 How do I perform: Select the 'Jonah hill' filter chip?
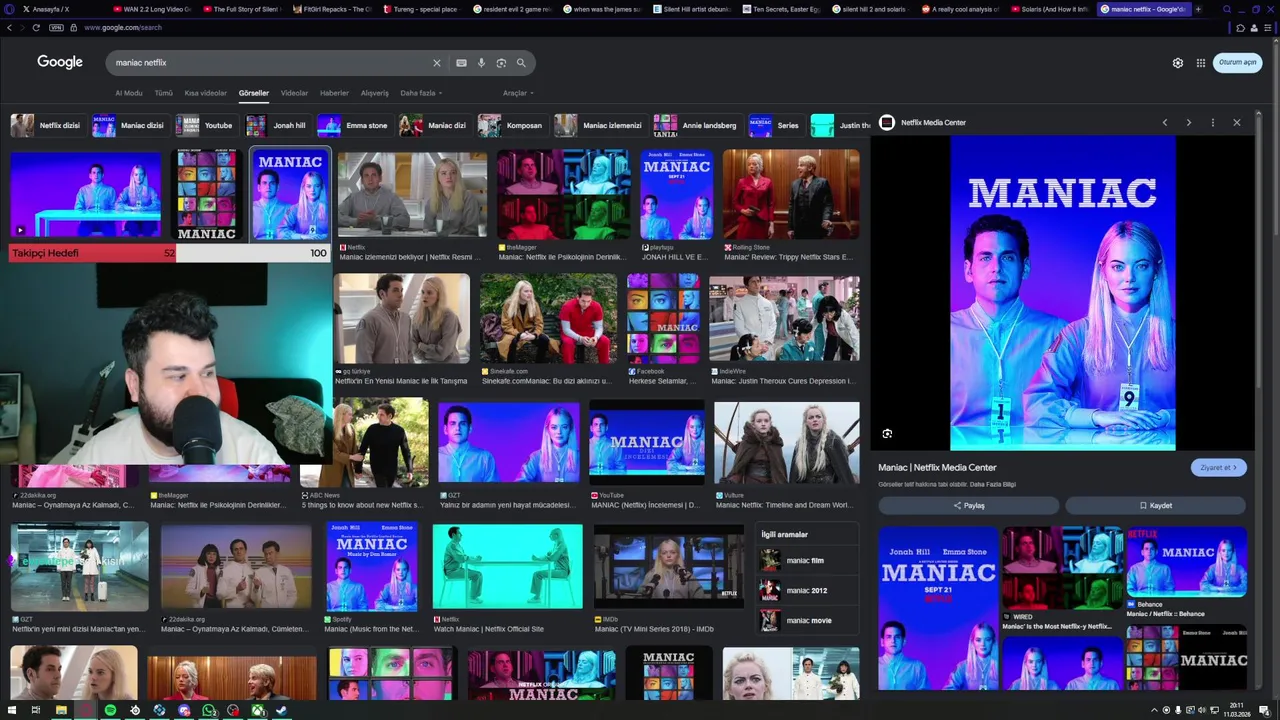pyautogui.click(x=277, y=125)
